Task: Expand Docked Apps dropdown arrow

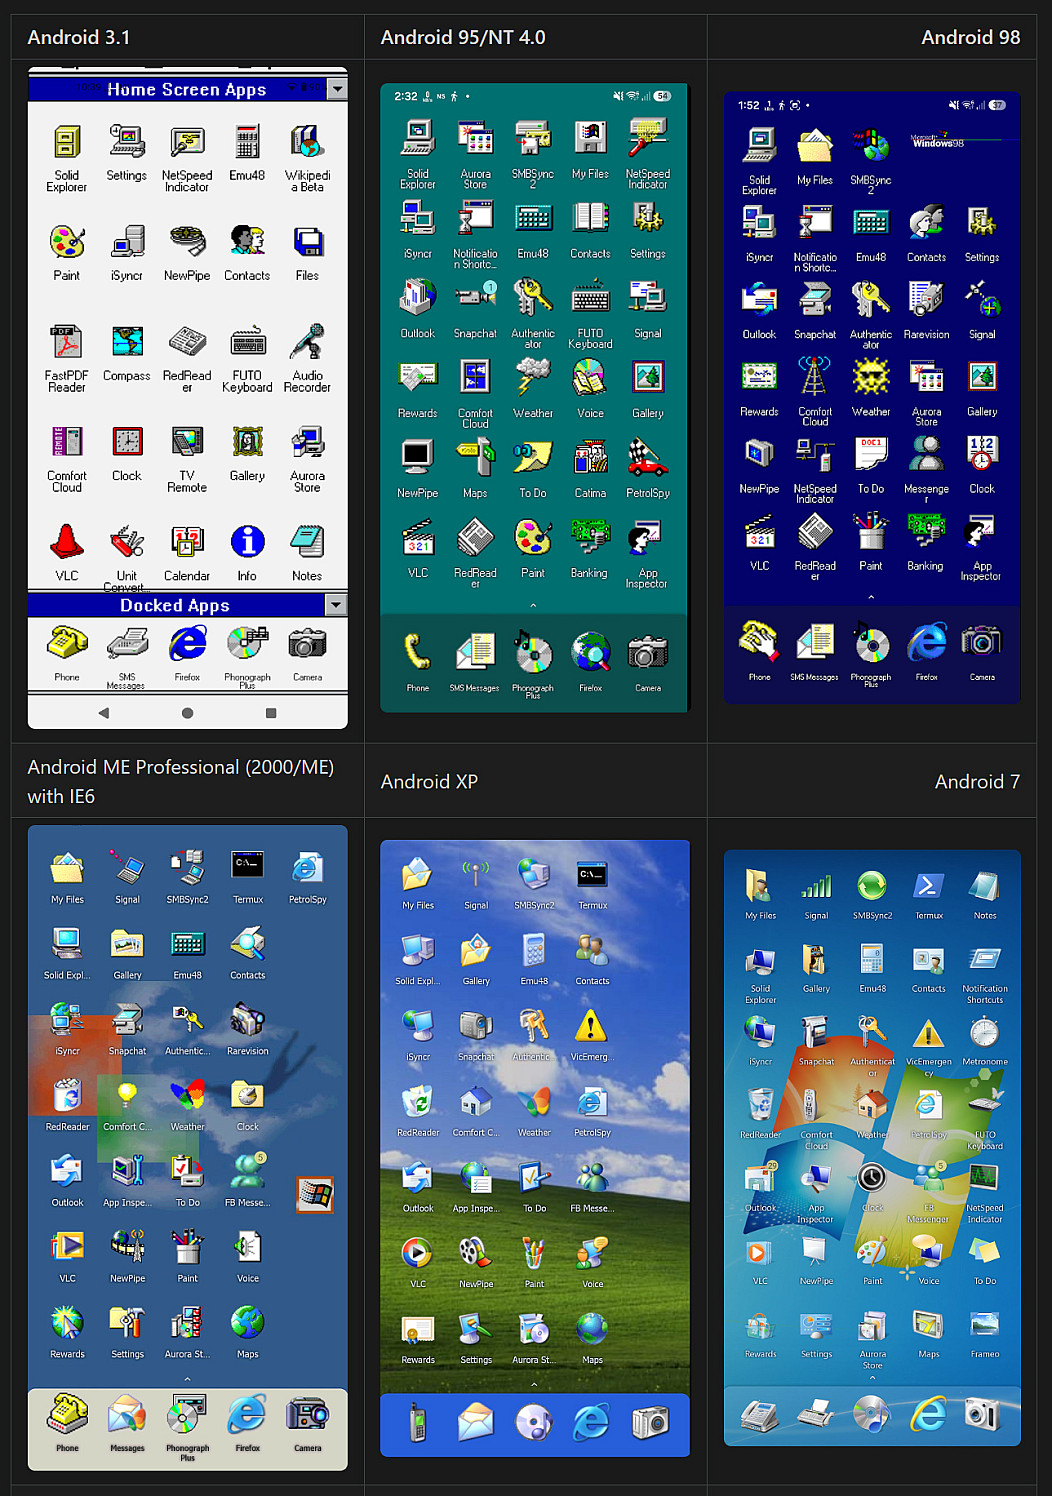Action: [x=336, y=605]
